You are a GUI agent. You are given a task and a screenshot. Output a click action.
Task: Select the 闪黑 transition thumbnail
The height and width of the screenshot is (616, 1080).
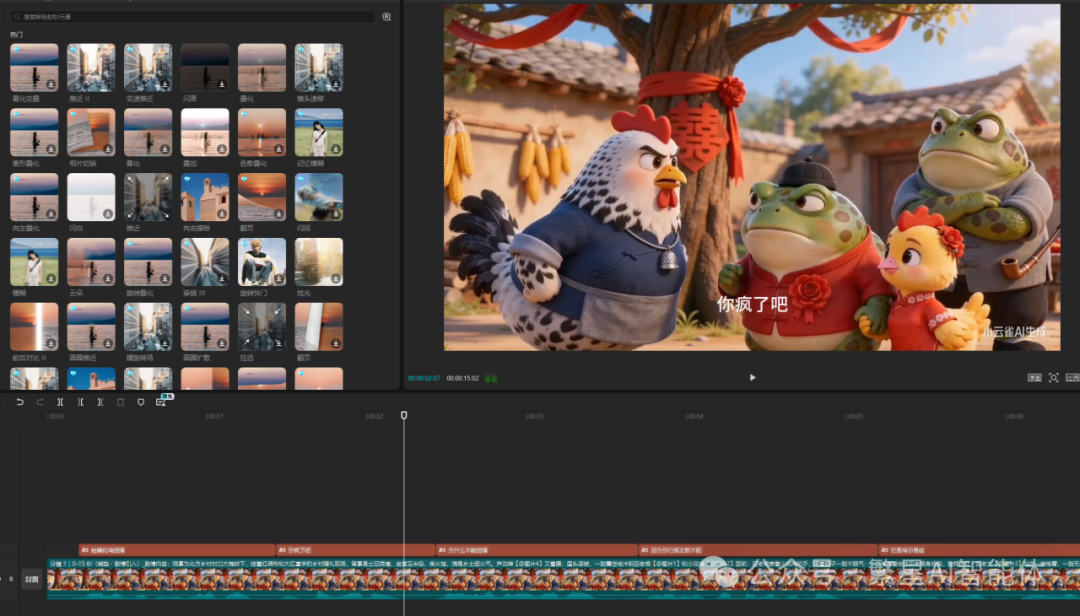pyautogui.click(x=205, y=68)
